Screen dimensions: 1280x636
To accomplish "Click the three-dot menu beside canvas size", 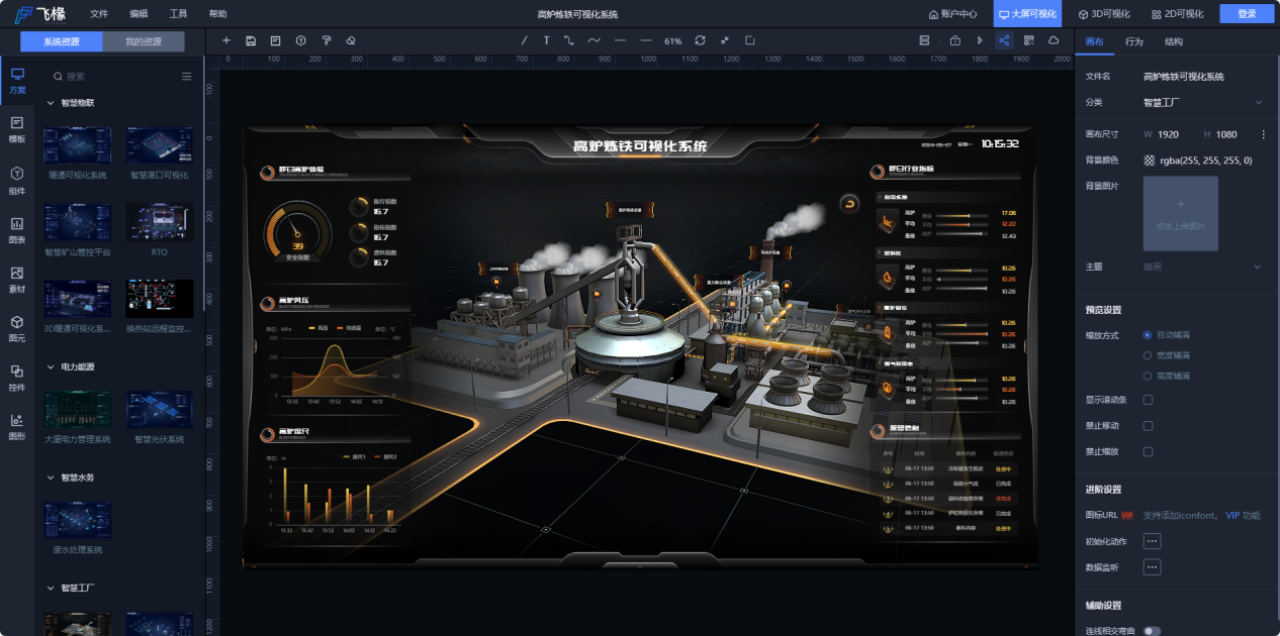I will 1264,134.
